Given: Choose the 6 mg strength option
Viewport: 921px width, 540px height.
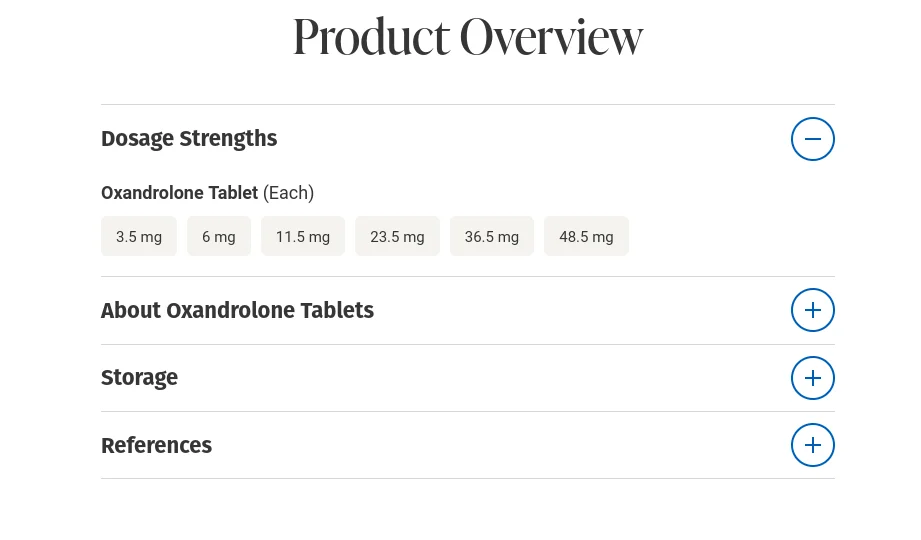Looking at the screenshot, I should point(219,237).
